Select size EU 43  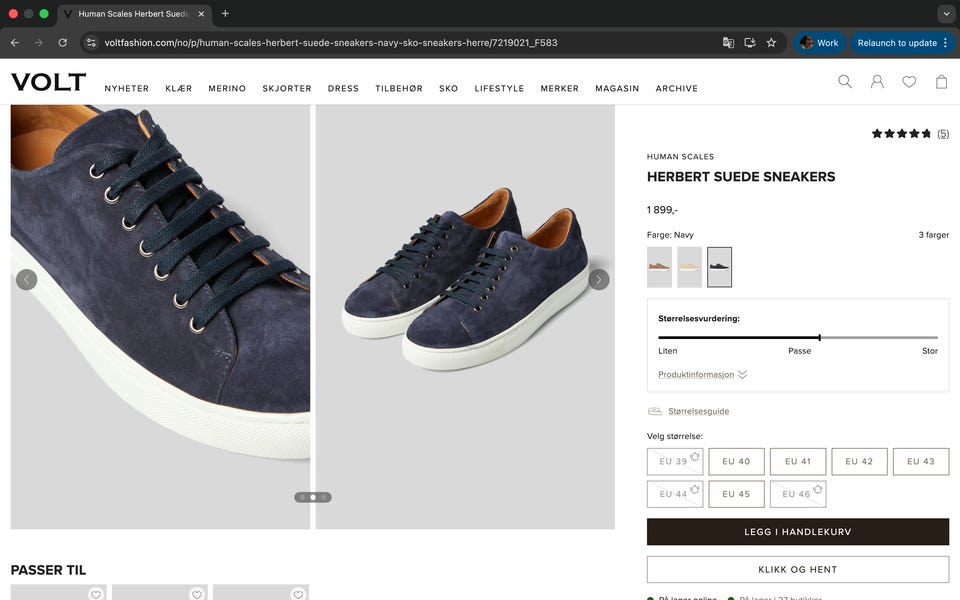[x=921, y=462]
